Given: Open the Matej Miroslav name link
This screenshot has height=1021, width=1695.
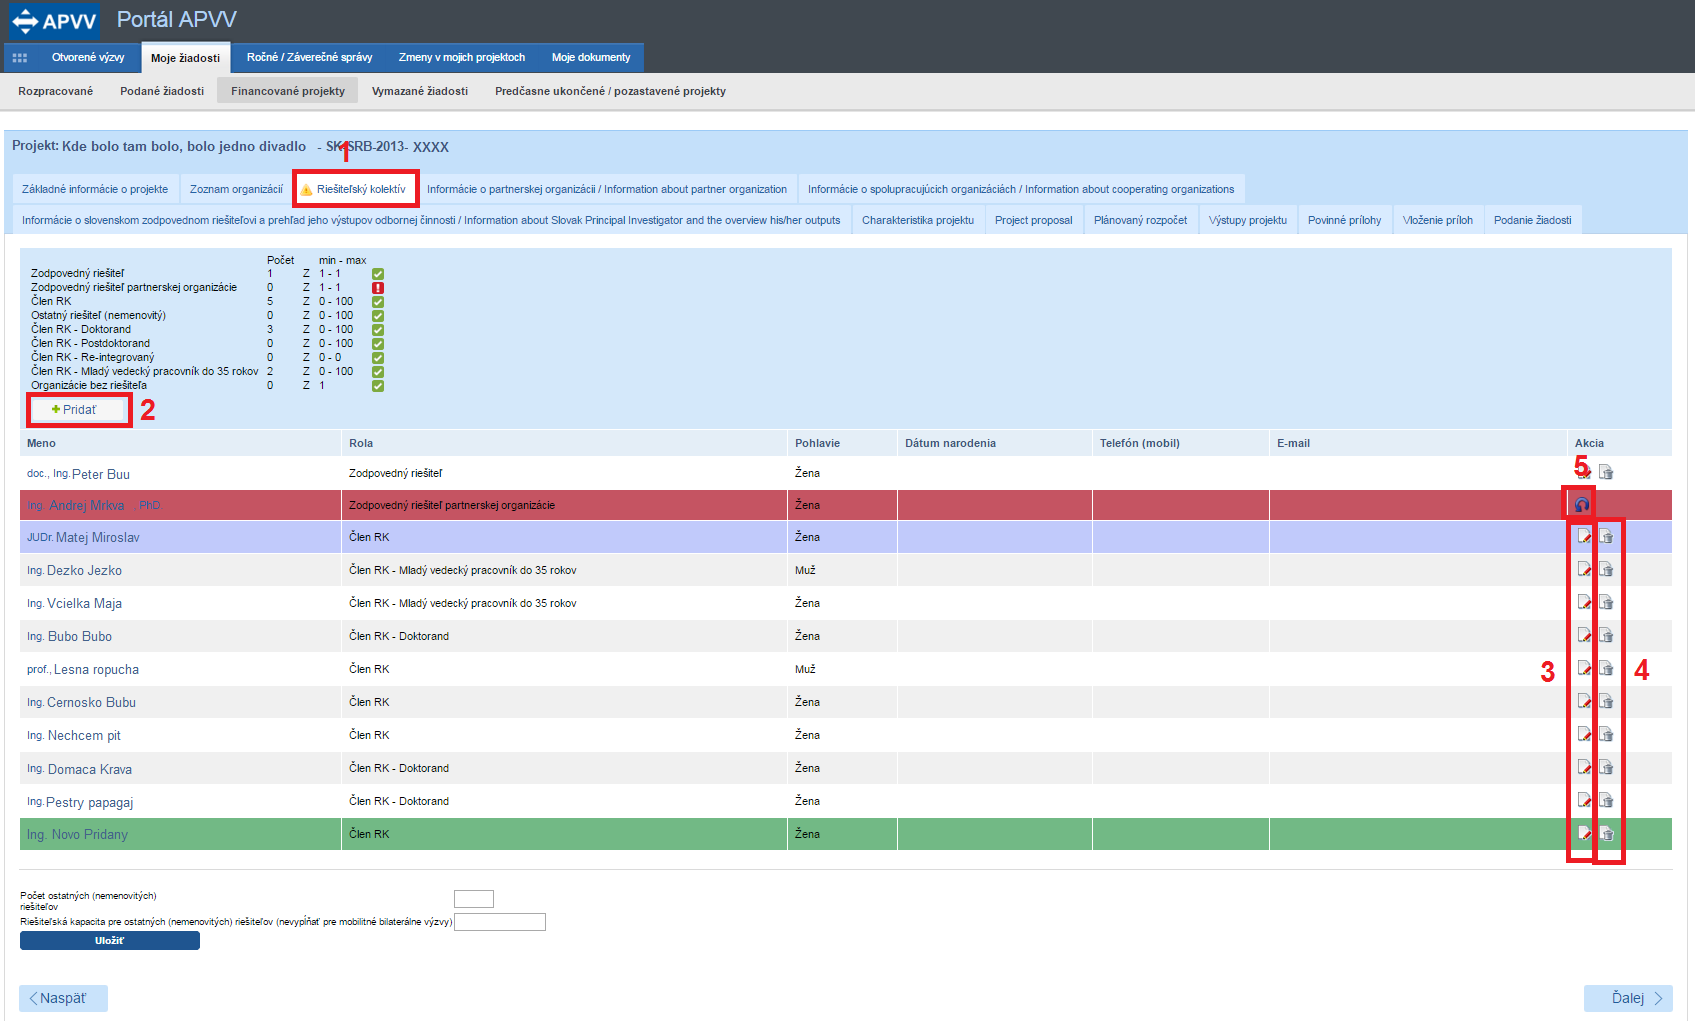Looking at the screenshot, I should tap(83, 537).
